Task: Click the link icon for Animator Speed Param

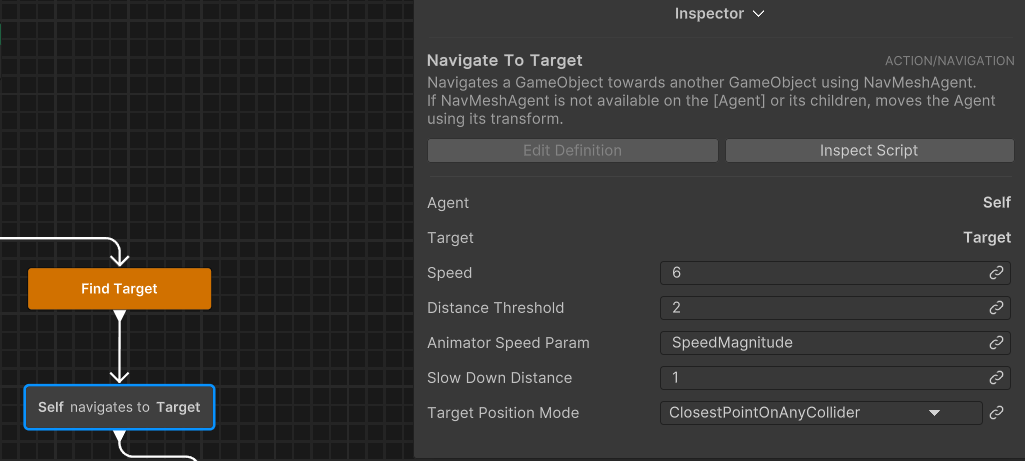Action: tap(996, 343)
